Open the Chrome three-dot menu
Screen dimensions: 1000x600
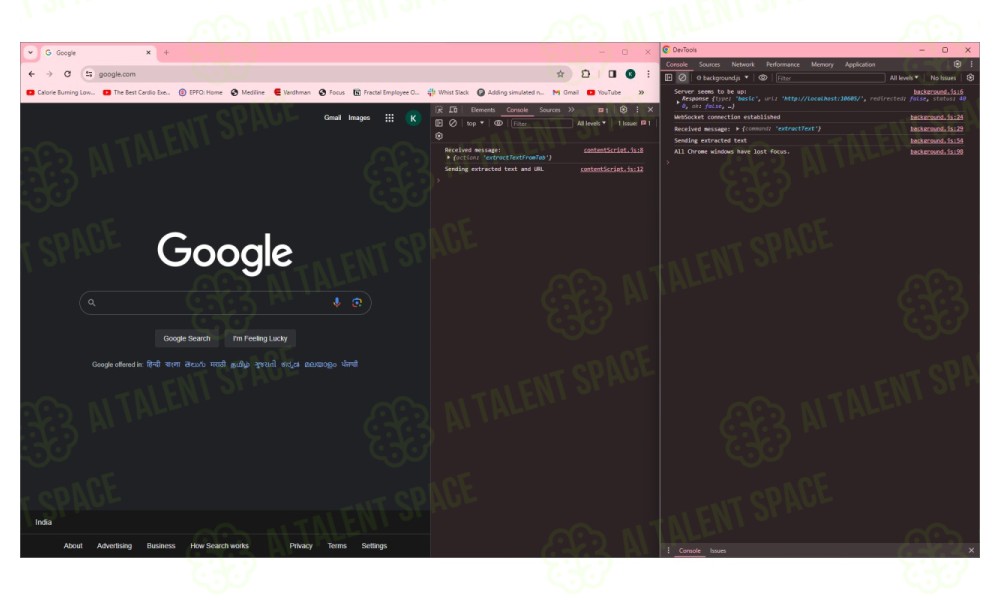click(648, 74)
